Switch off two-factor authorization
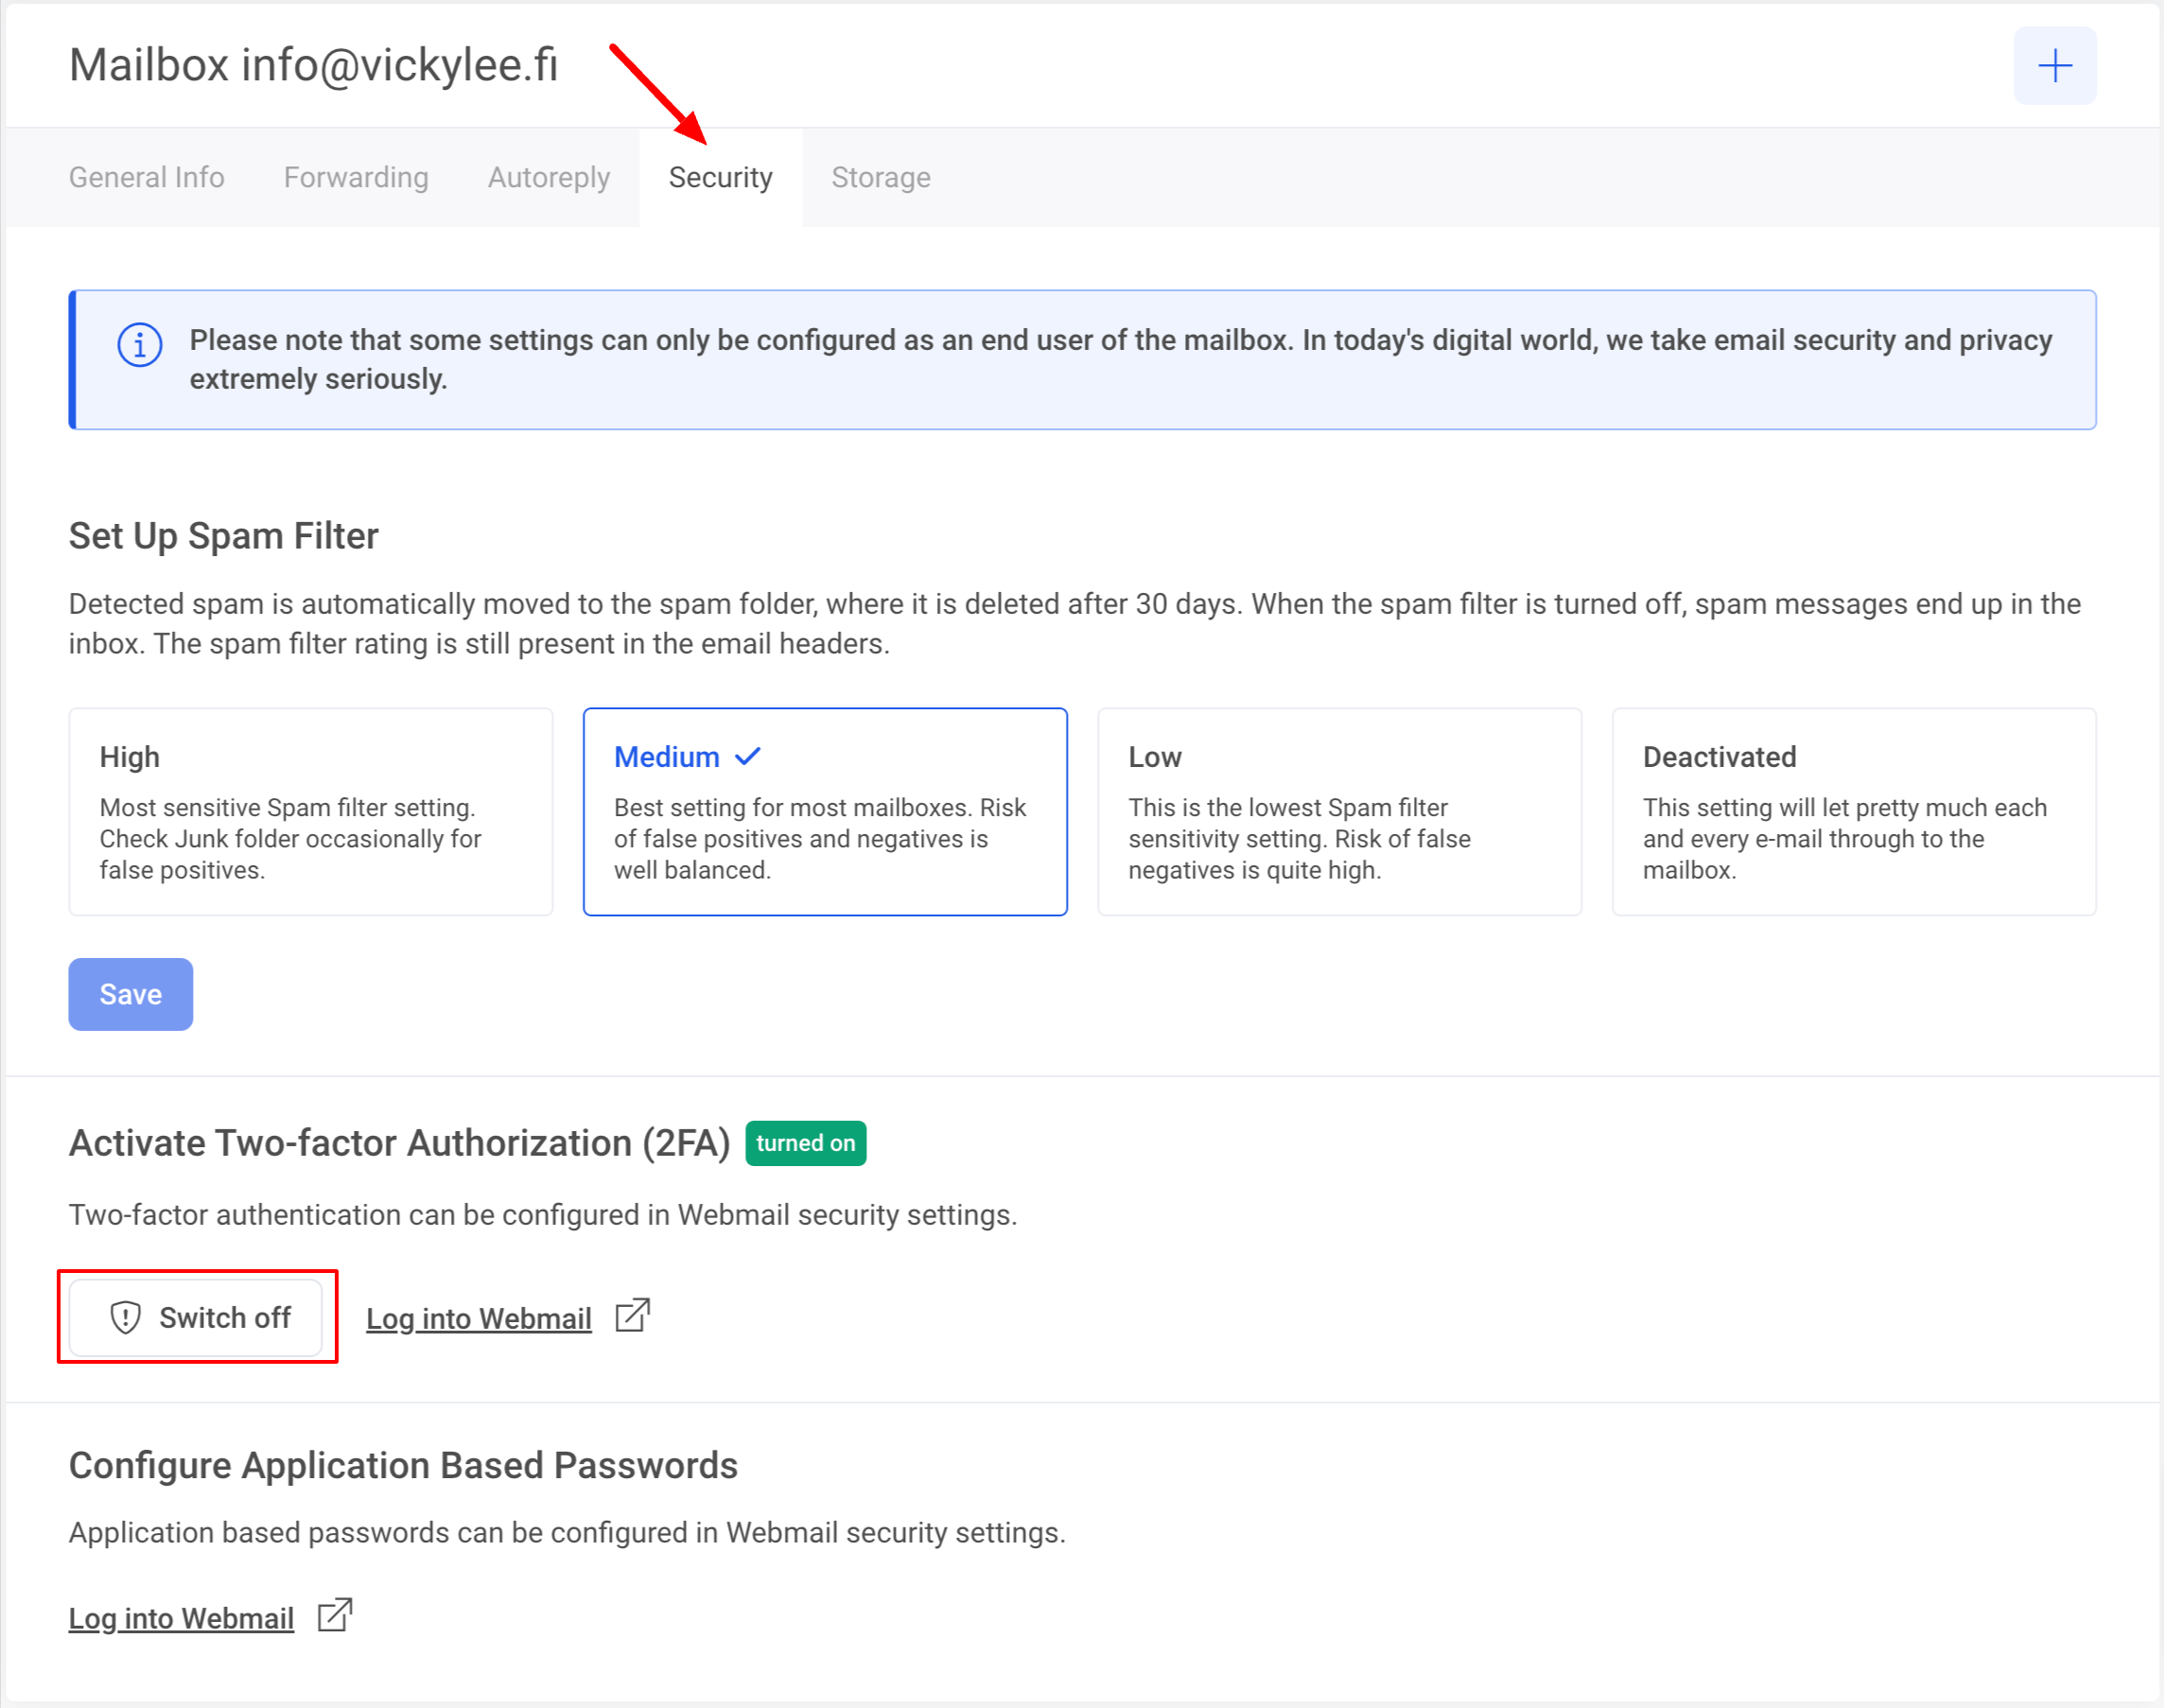Viewport: 2164px width, 1708px height. pos(196,1317)
